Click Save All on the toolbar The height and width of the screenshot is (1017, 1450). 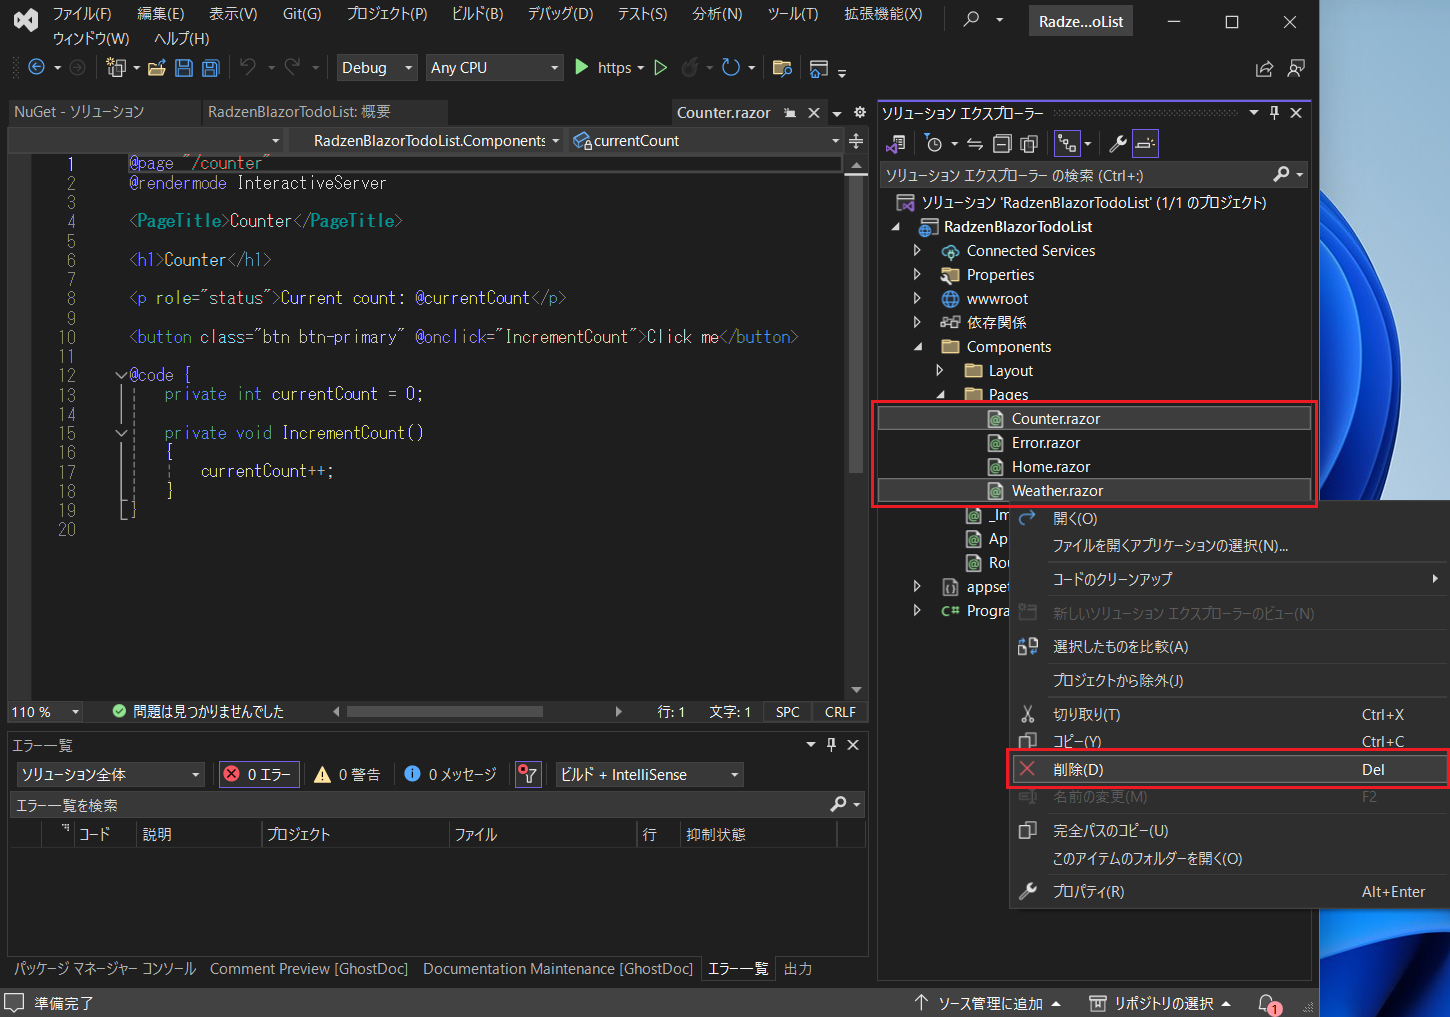click(x=209, y=67)
